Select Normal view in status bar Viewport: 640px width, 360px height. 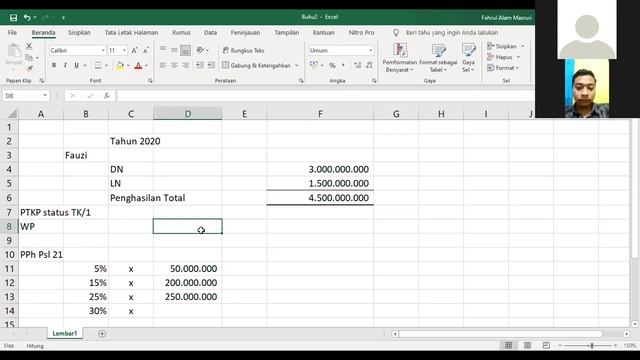tap(509, 345)
